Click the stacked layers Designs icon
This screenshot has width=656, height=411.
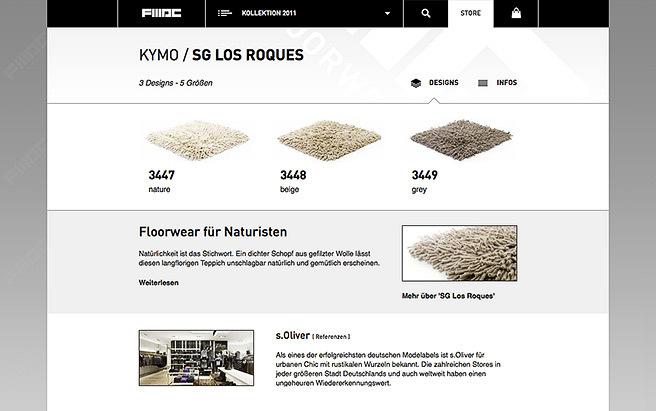(415, 83)
